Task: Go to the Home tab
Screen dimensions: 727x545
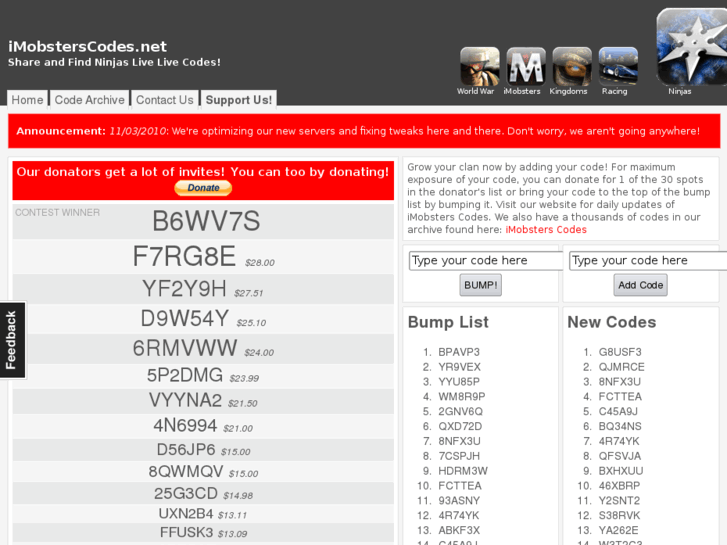Action: 27,100
